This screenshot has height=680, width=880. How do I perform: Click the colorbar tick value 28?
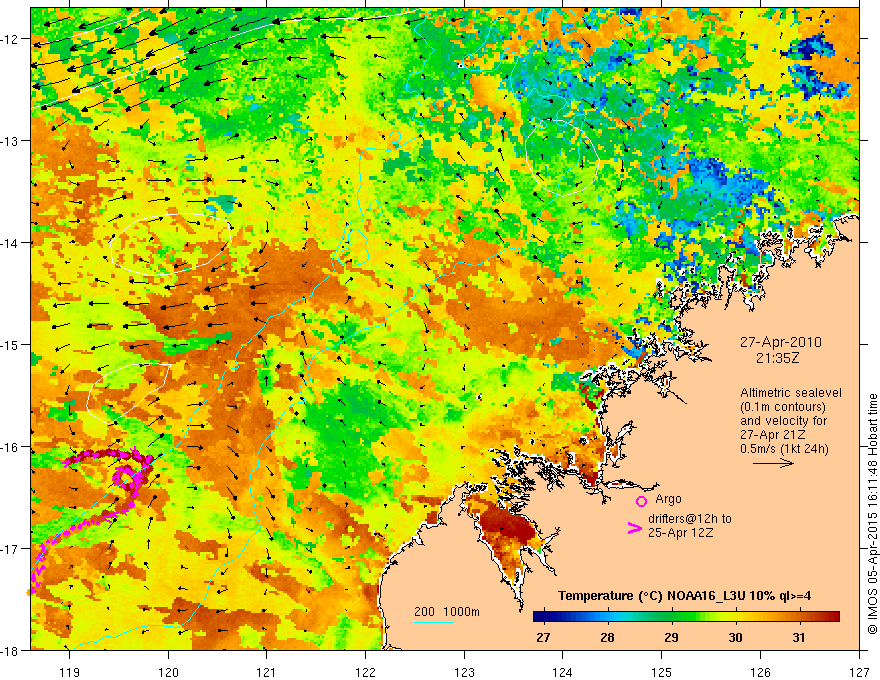(607, 638)
